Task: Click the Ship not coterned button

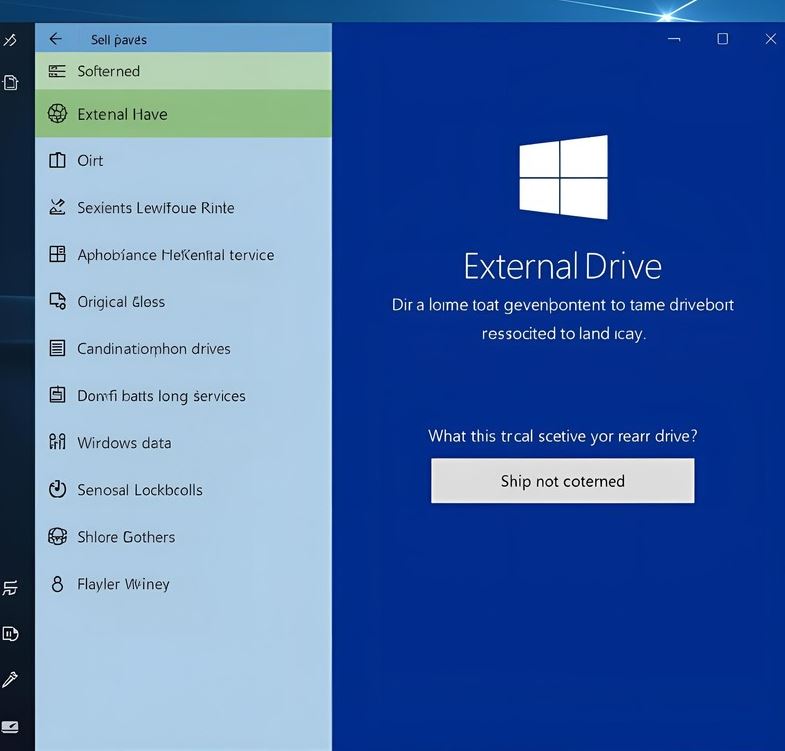Action: (562, 481)
